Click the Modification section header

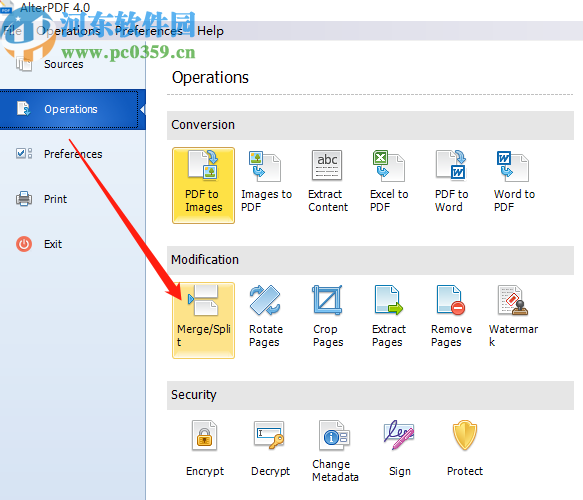click(370, 260)
